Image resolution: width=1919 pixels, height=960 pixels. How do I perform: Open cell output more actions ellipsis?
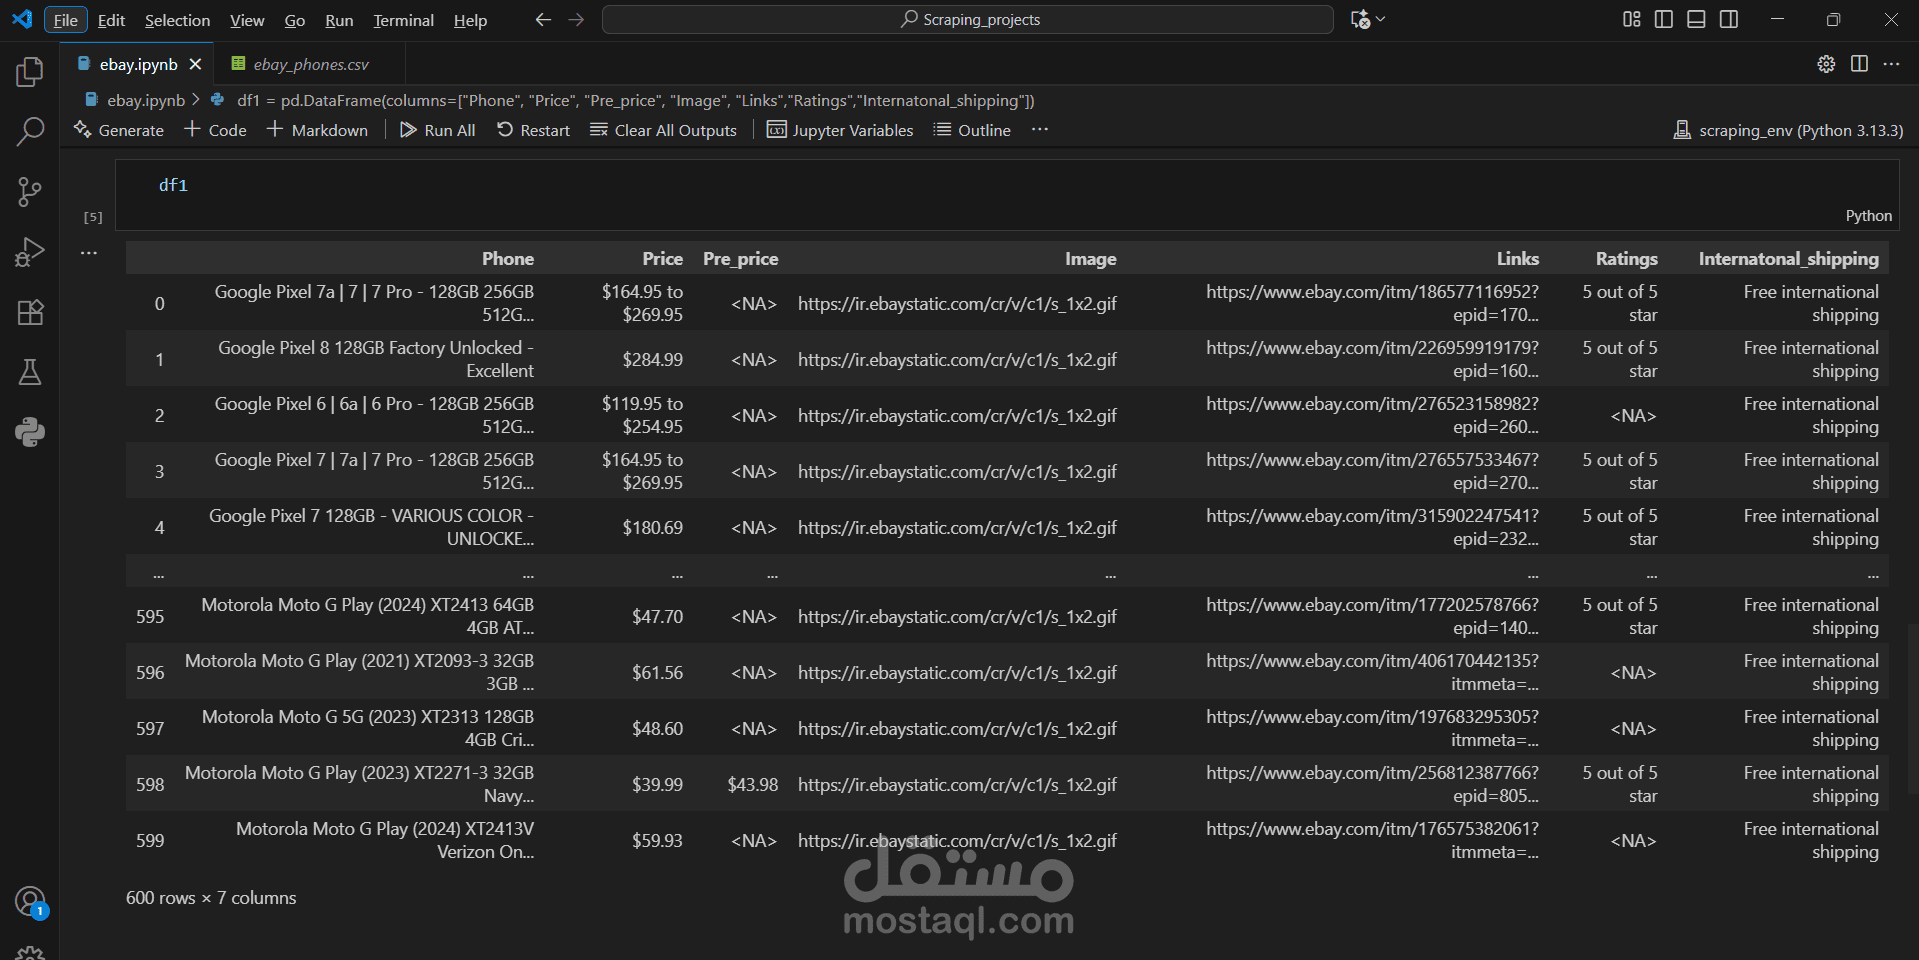point(89,253)
